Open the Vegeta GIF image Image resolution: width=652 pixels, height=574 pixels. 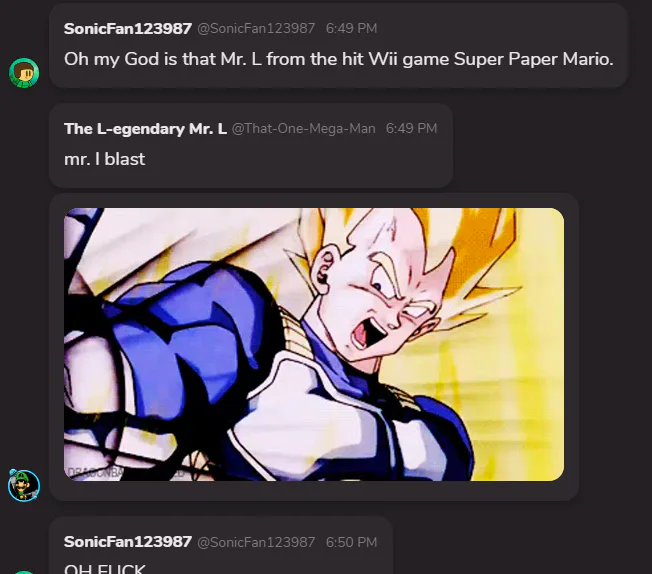pyautogui.click(x=314, y=344)
